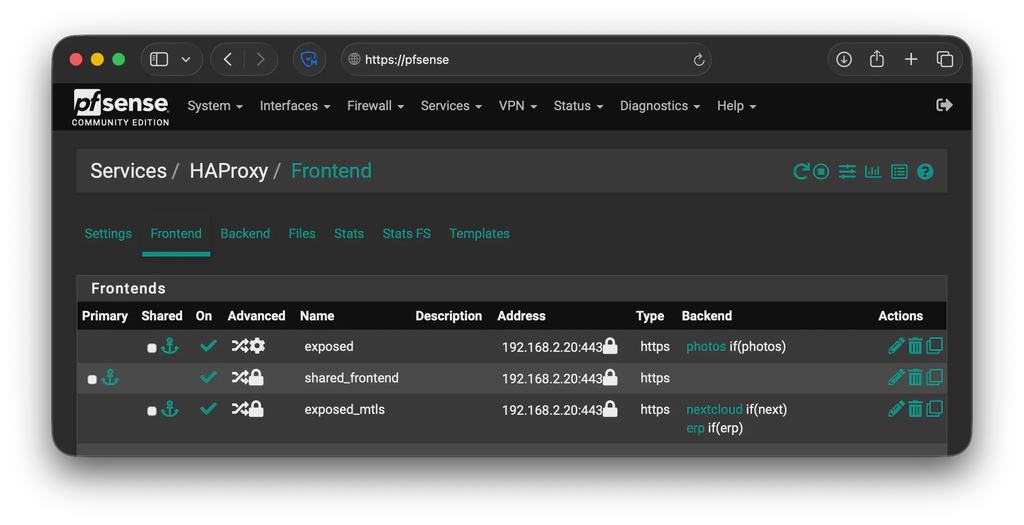1024x525 pixels.
Task: Click anchor icon in exposed_mtls row
Action: pos(170,409)
